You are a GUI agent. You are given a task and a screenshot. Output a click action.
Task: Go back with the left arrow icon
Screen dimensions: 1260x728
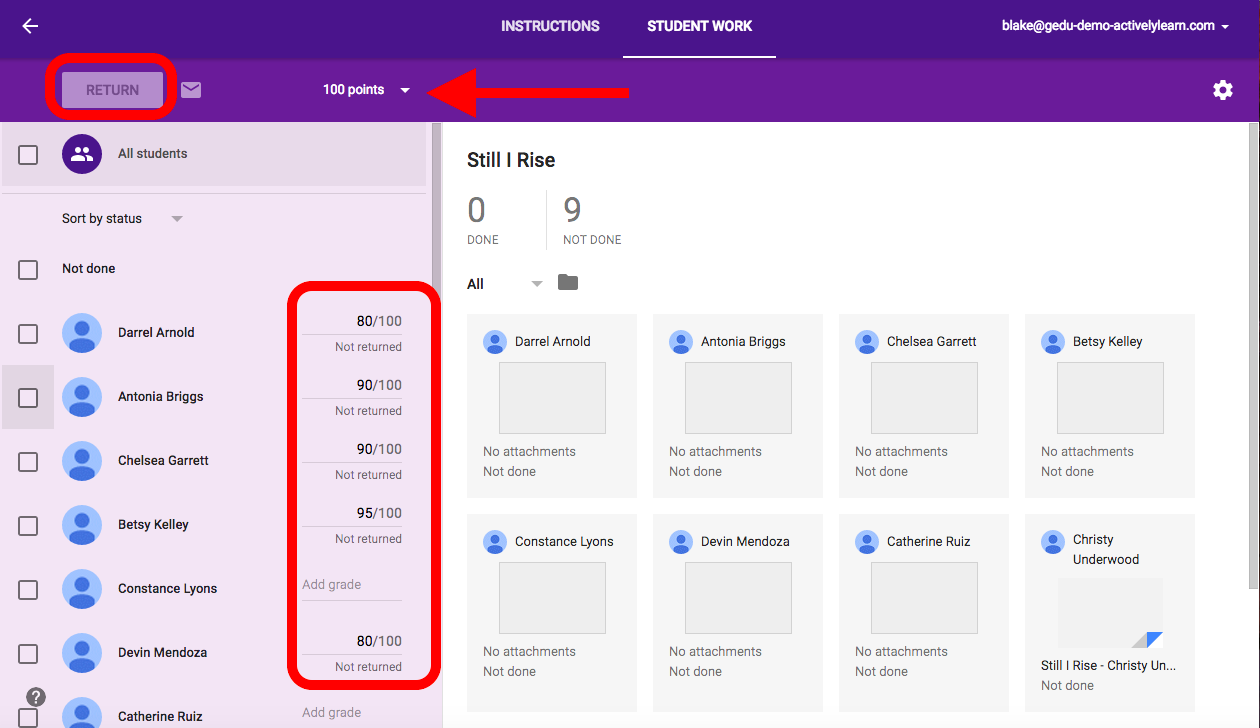[x=30, y=26]
